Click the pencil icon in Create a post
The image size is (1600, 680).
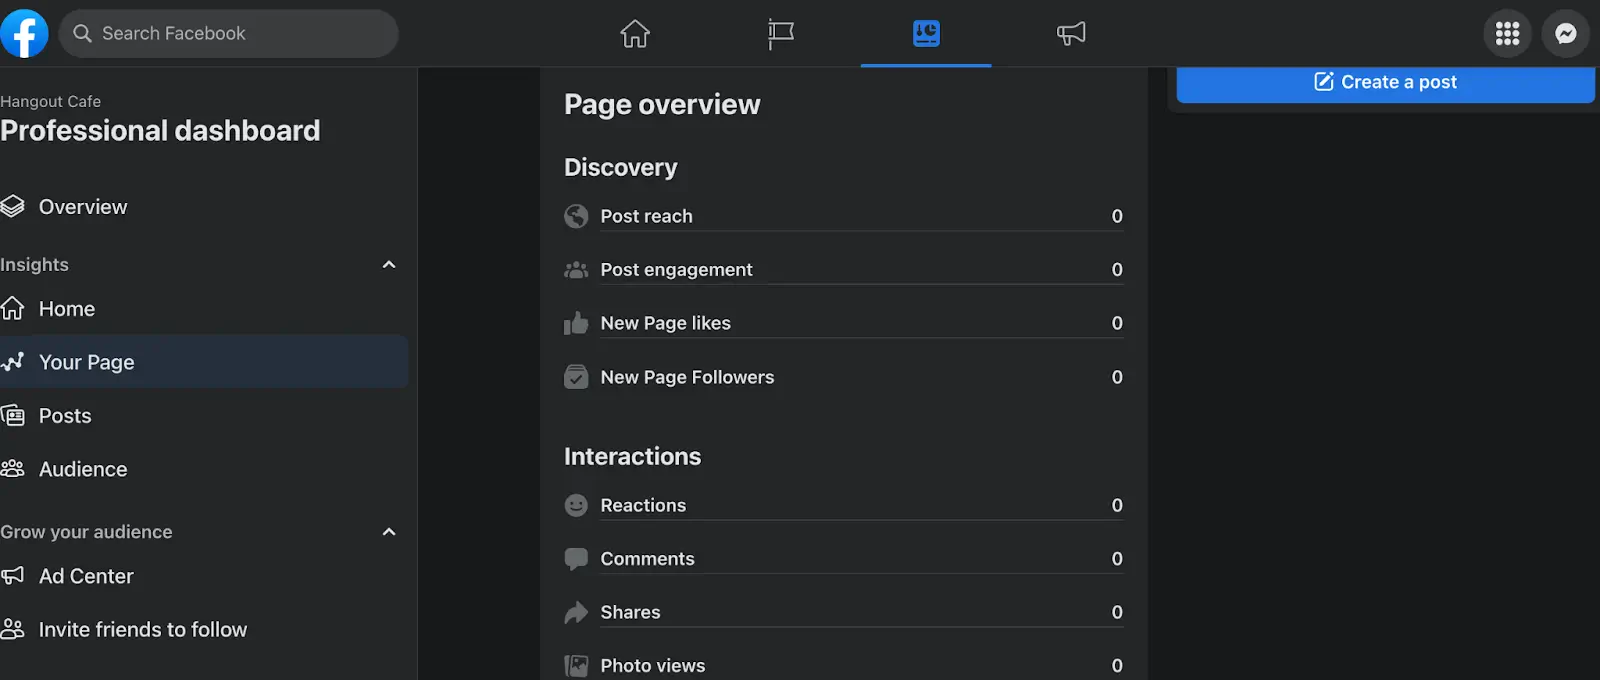pyautogui.click(x=1323, y=82)
